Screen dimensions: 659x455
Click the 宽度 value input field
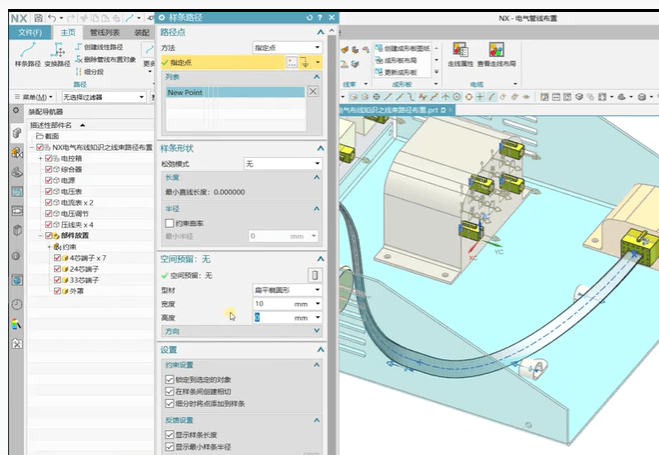pos(275,303)
